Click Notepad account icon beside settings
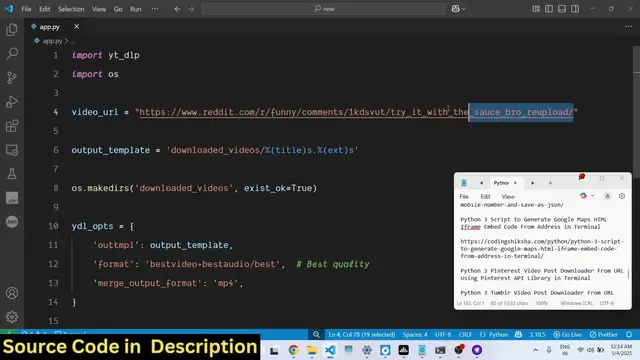The width and height of the screenshot is (640, 360). coord(607,196)
